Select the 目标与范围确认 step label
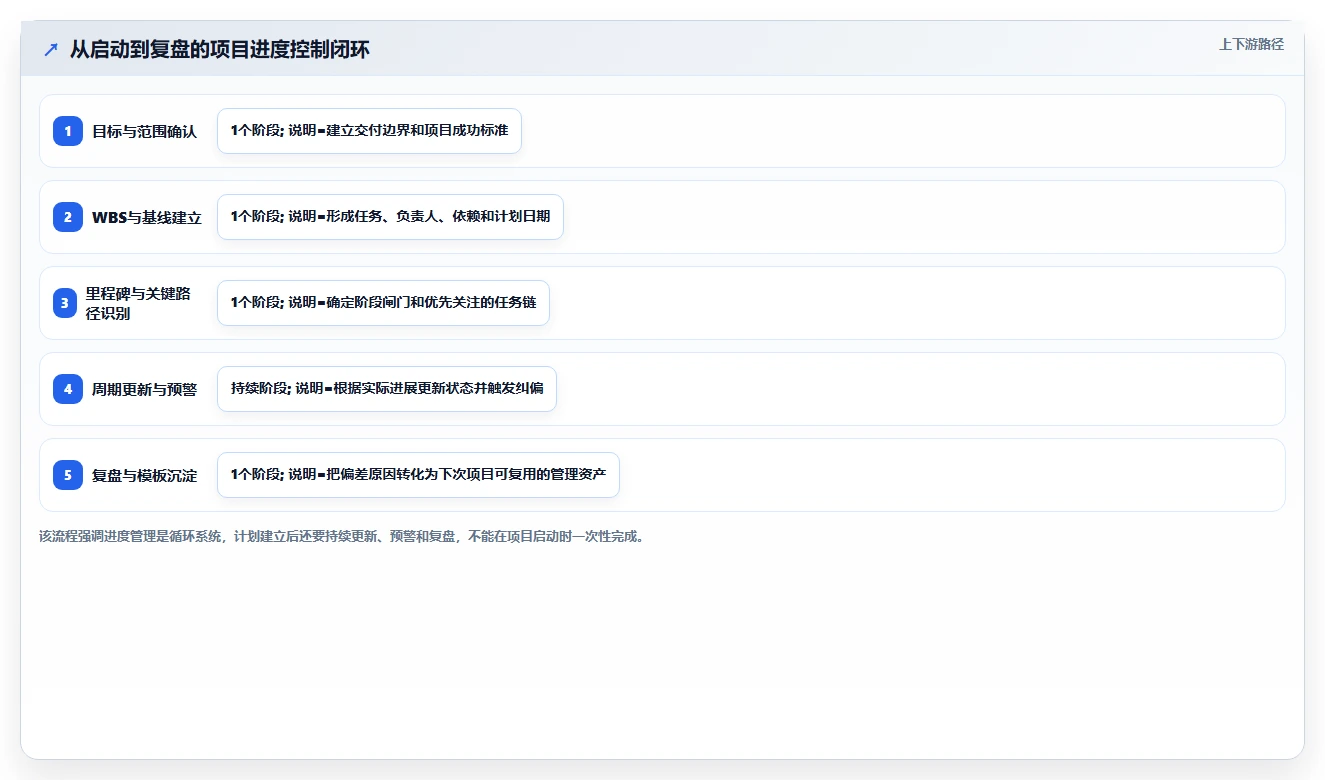The image size is (1325, 780). click(x=145, y=131)
